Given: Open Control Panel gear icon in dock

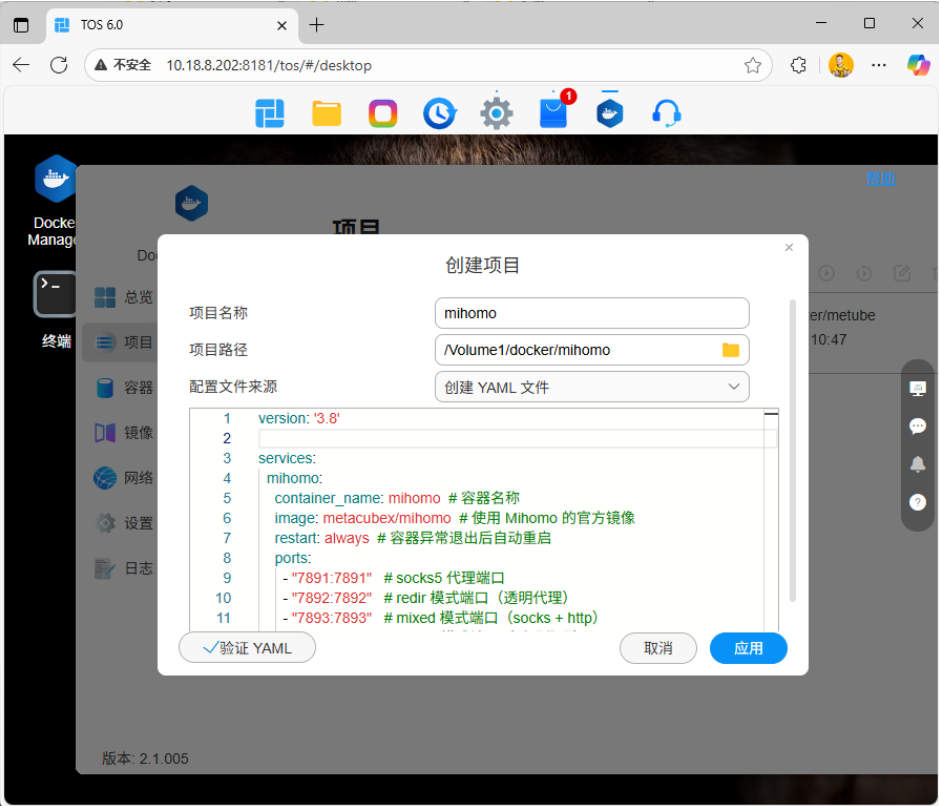Looking at the screenshot, I should point(496,113).
